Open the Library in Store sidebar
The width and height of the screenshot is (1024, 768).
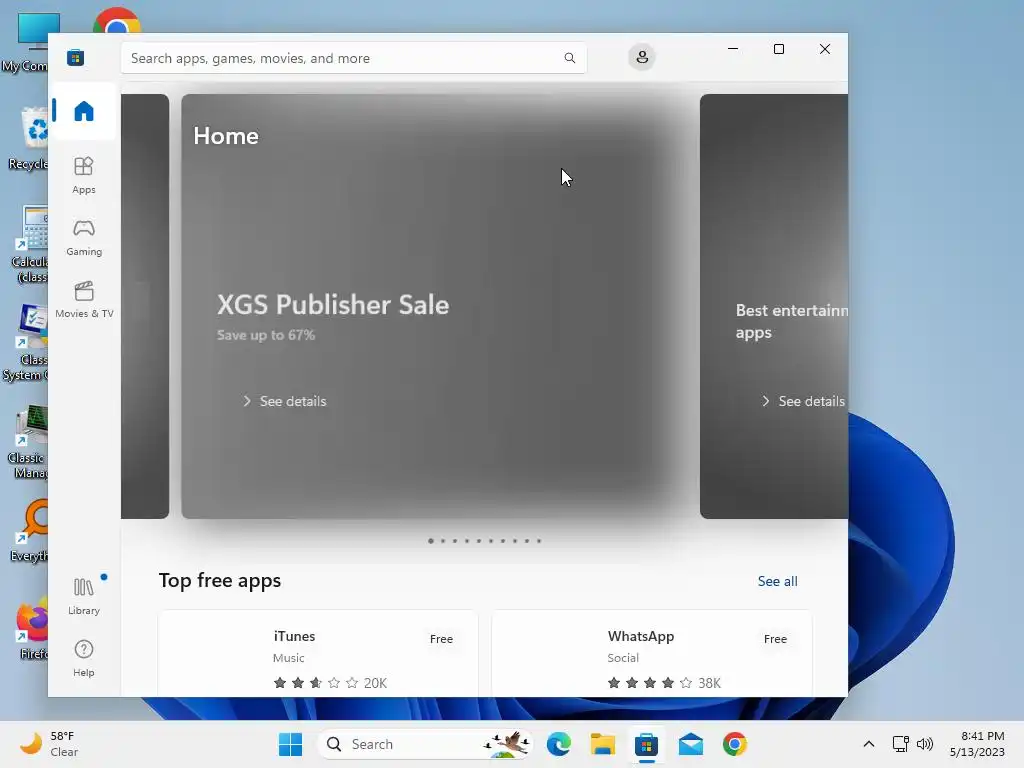click(84, 596)
